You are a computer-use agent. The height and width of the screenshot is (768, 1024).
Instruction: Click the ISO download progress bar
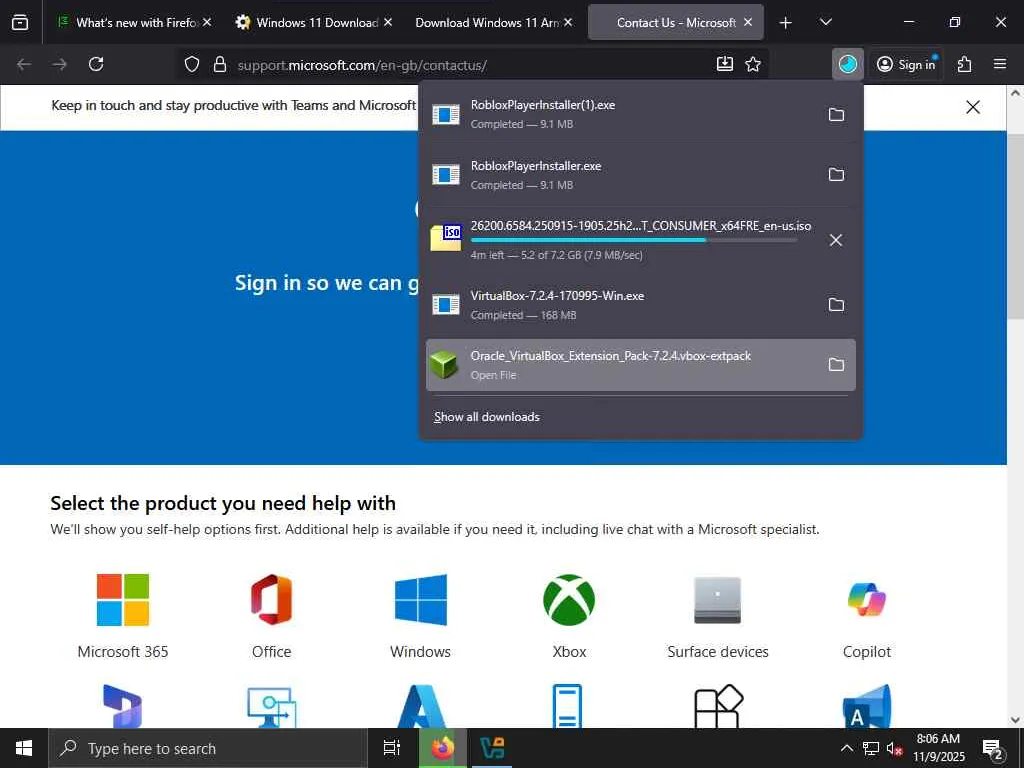click(633, 240)
